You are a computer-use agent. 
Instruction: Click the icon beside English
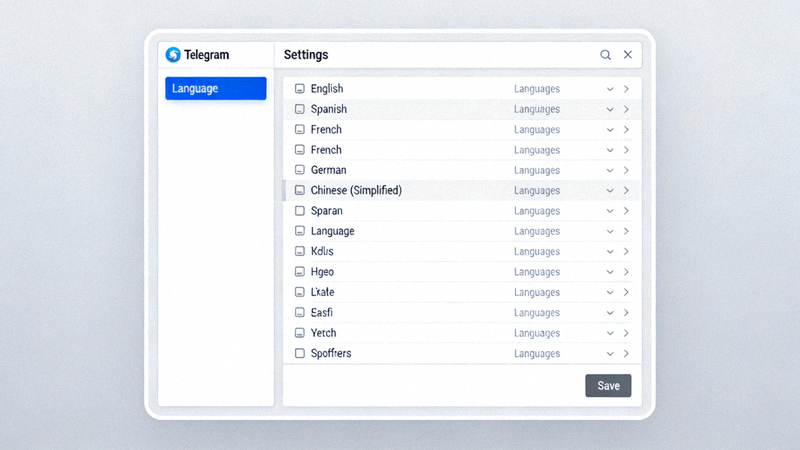pyautogui.click(x=300, y=89)
